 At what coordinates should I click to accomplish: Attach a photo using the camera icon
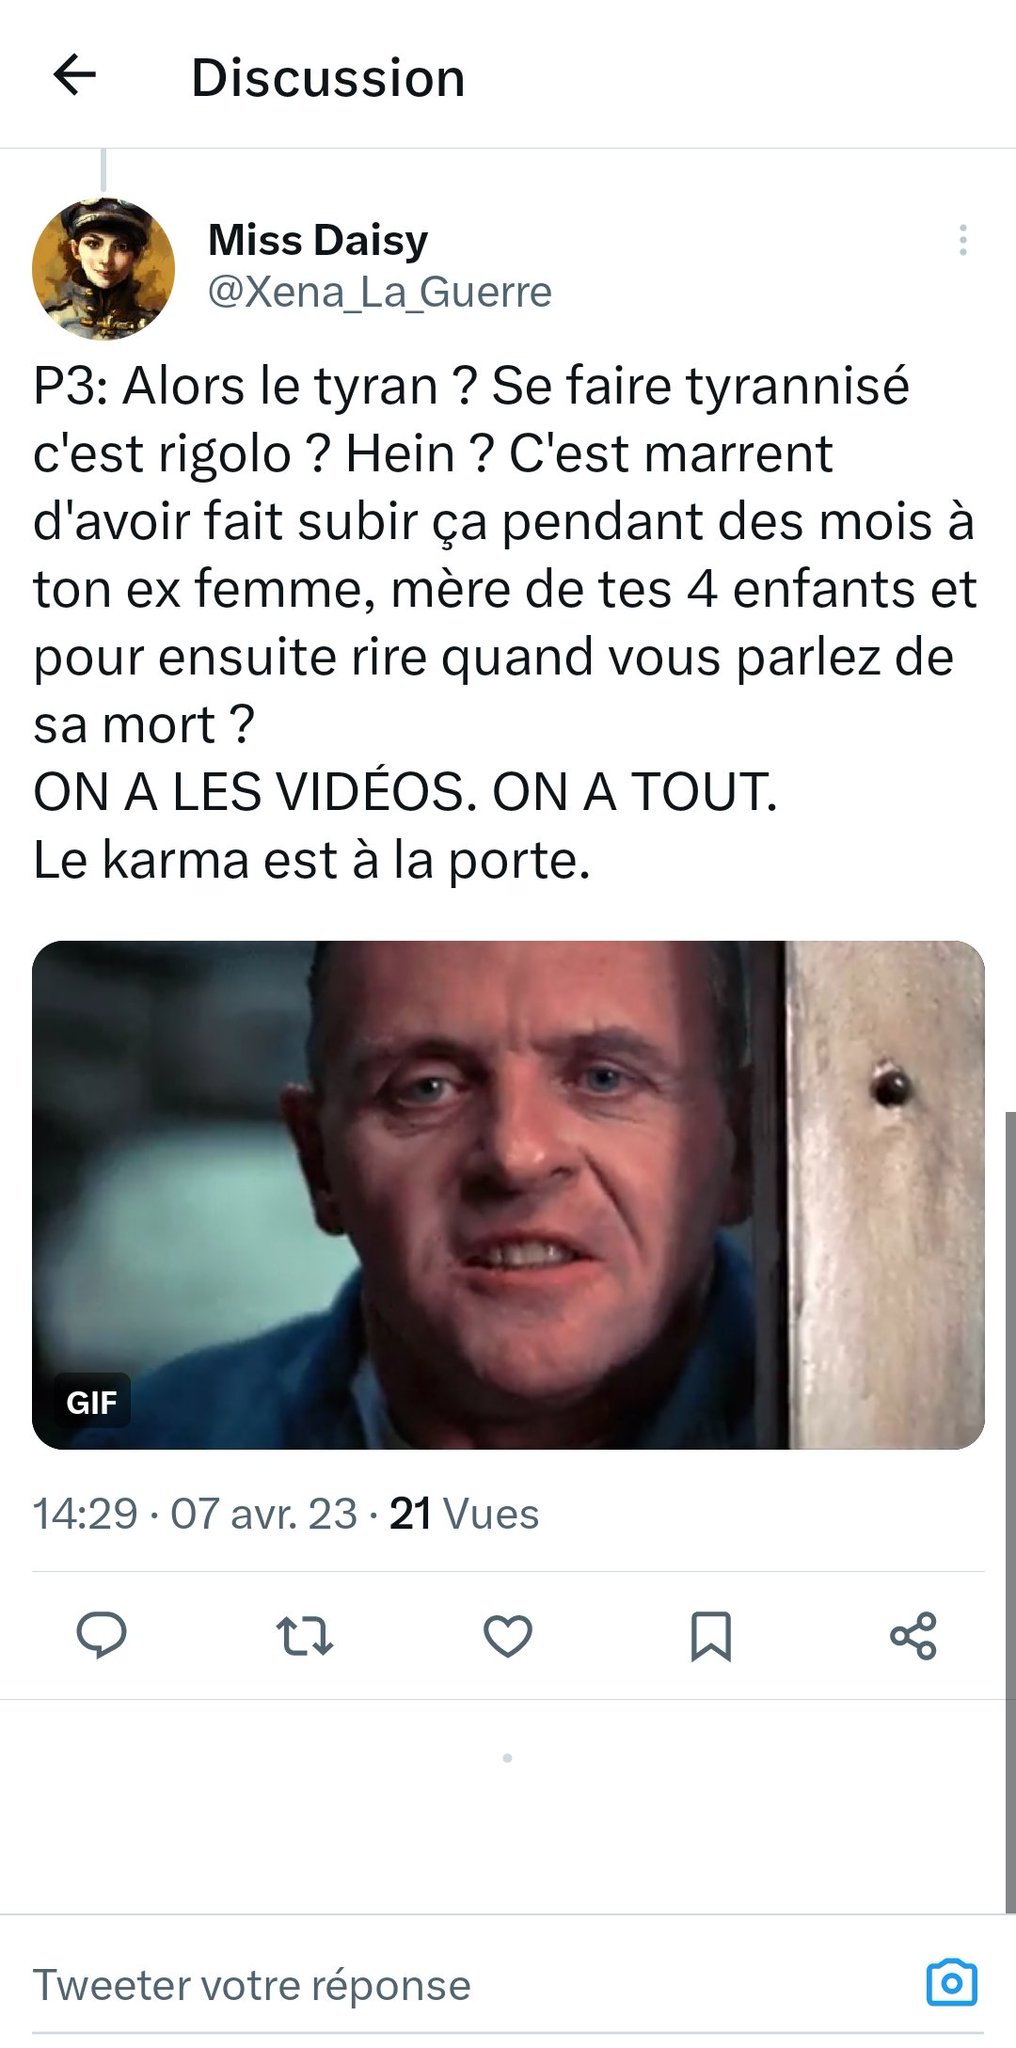coord(952,1982)
